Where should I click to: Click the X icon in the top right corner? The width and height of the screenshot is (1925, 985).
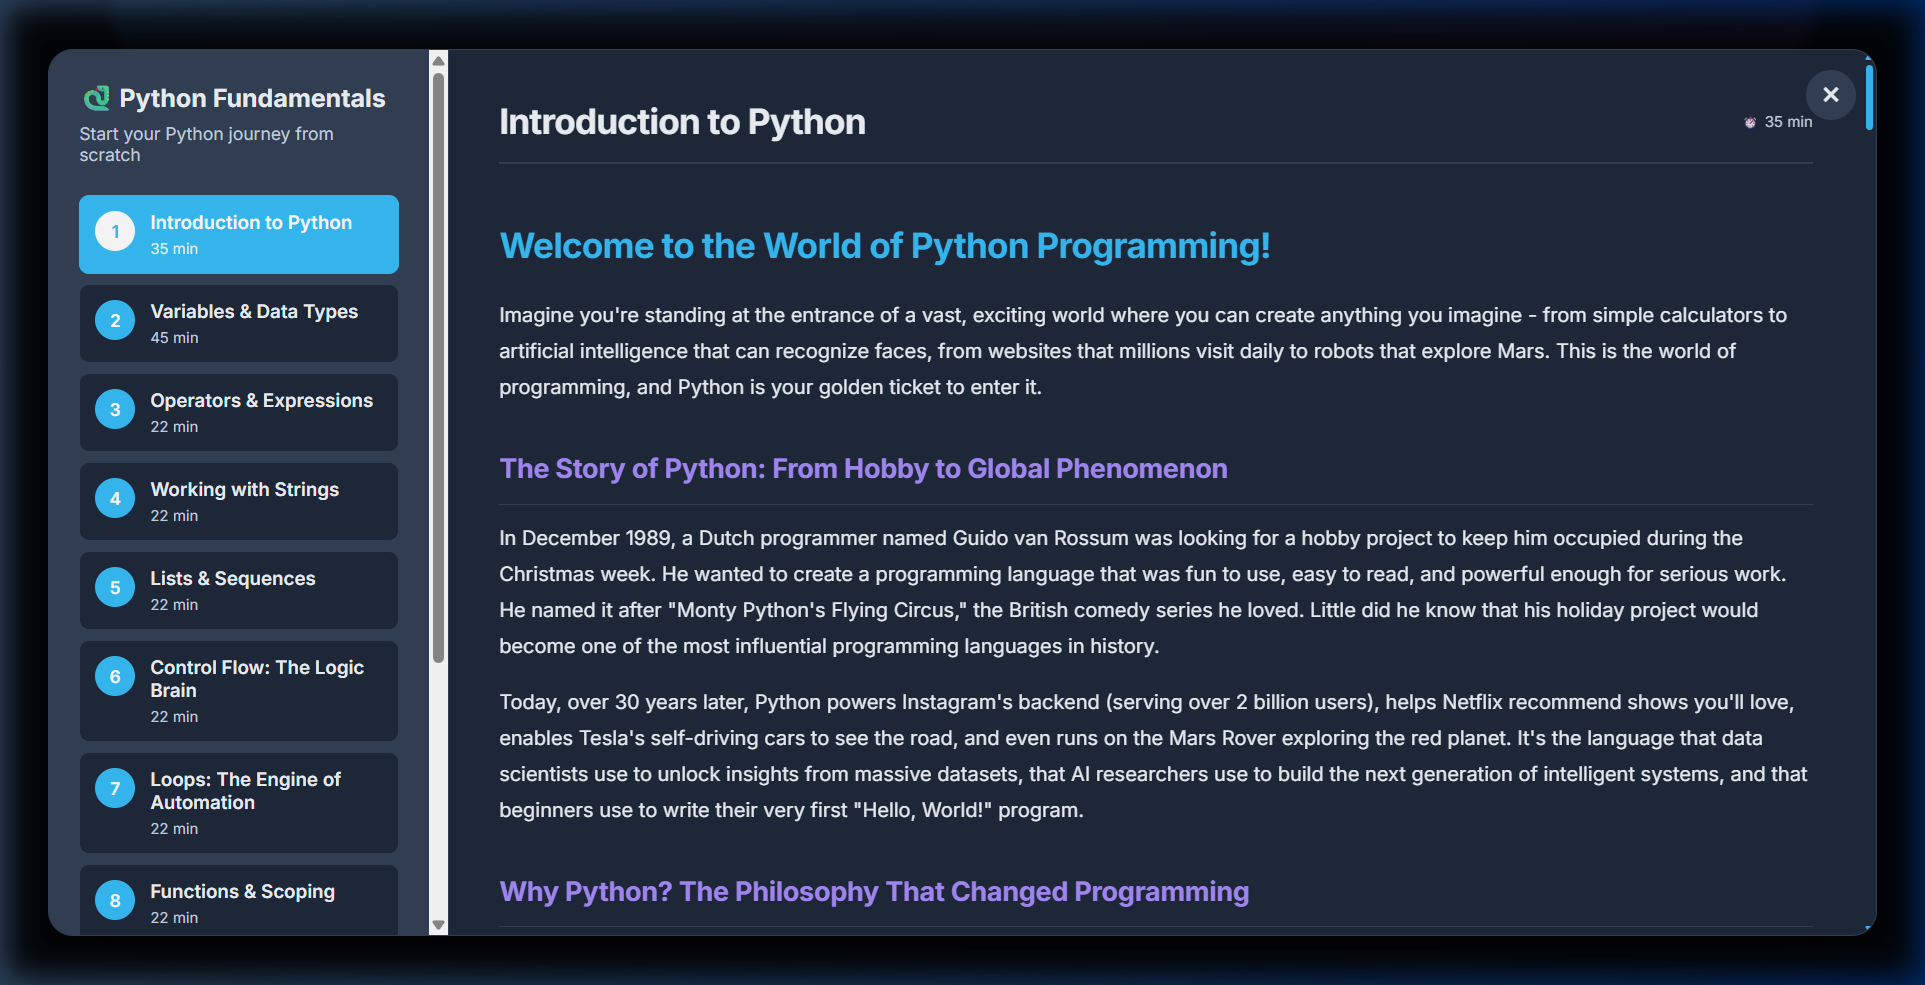(1831, 95)
